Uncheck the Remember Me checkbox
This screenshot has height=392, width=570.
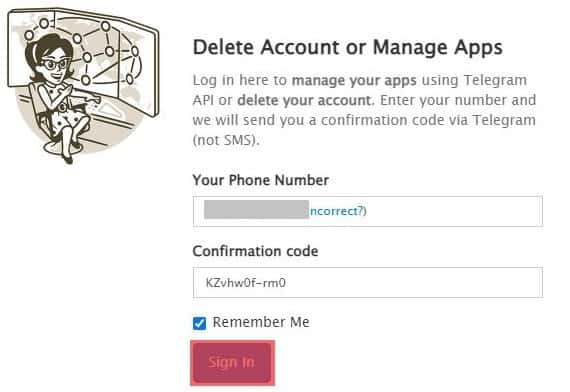pos(199,323)
